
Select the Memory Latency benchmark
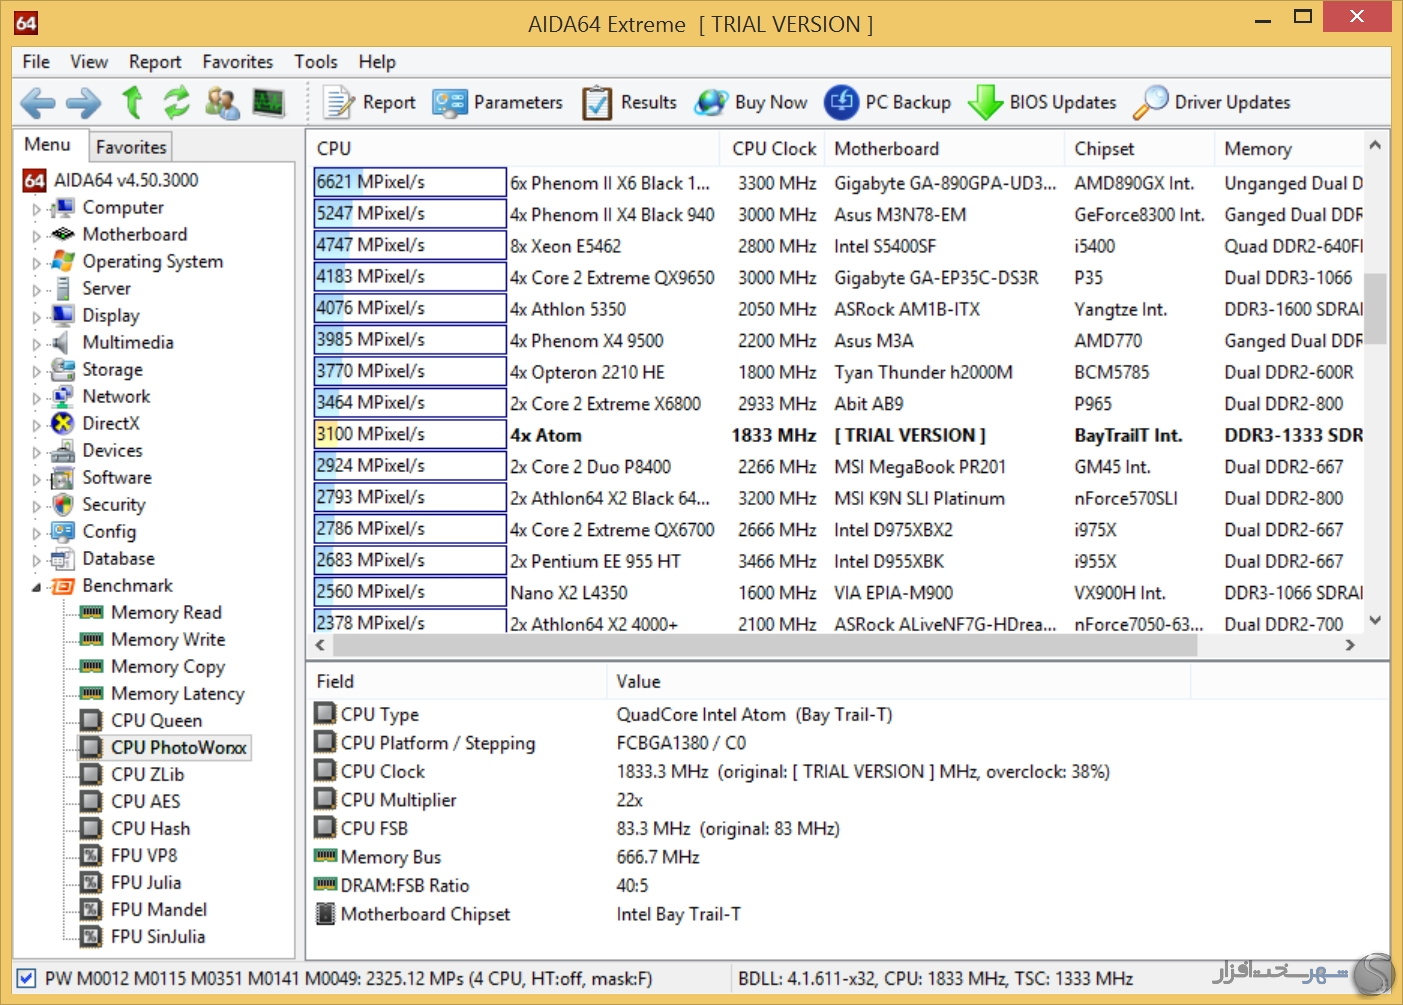(177, 693)
